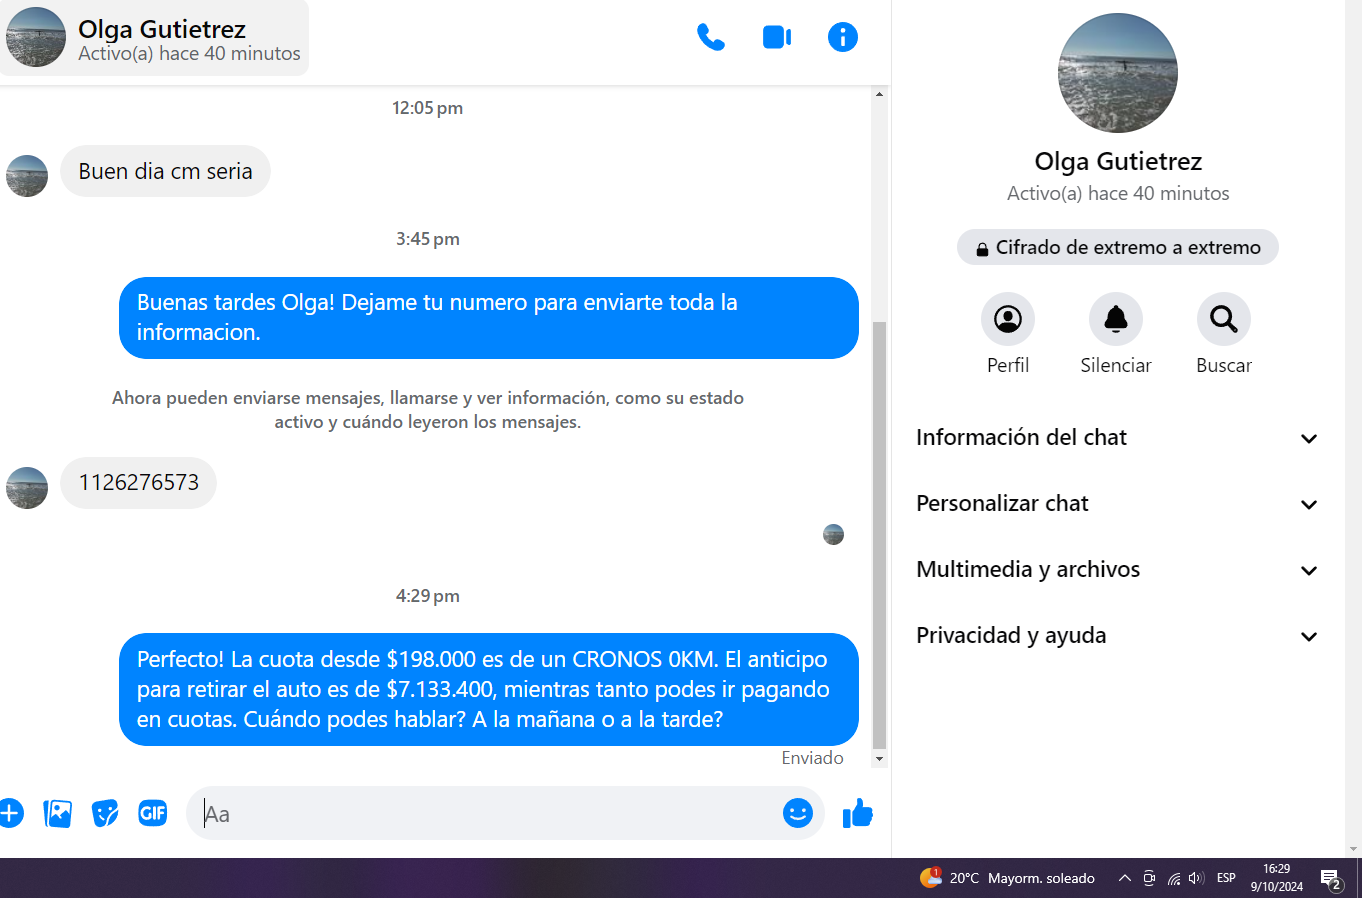Open the emoji picker in message box
Viewport: 1362px width, 898px height.
click(797, 813)
